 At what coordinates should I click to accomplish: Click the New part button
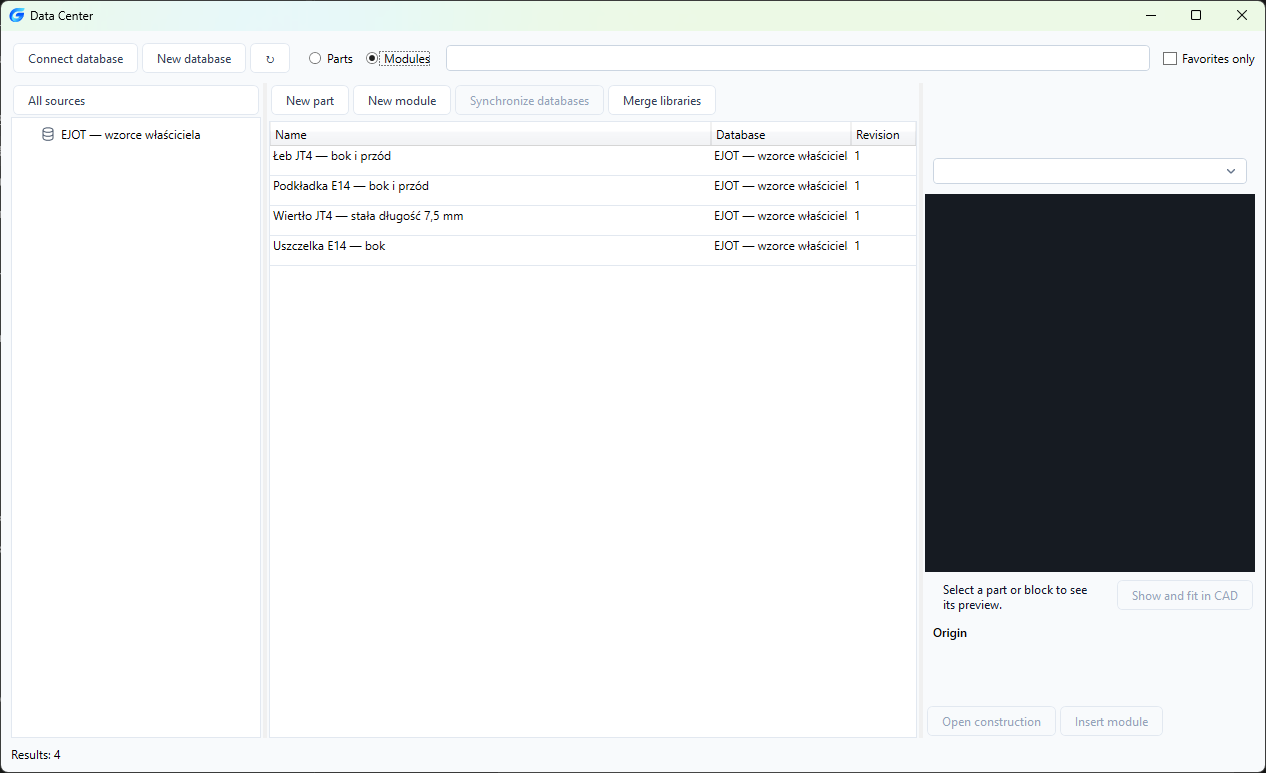310,101
